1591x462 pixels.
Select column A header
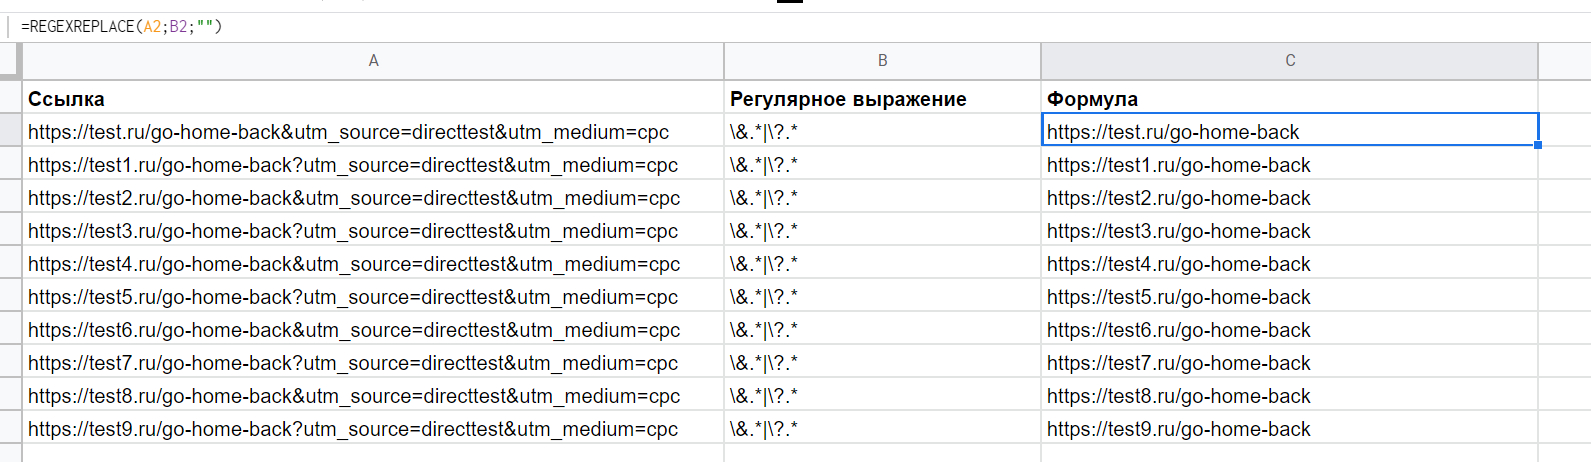(373, 61)
